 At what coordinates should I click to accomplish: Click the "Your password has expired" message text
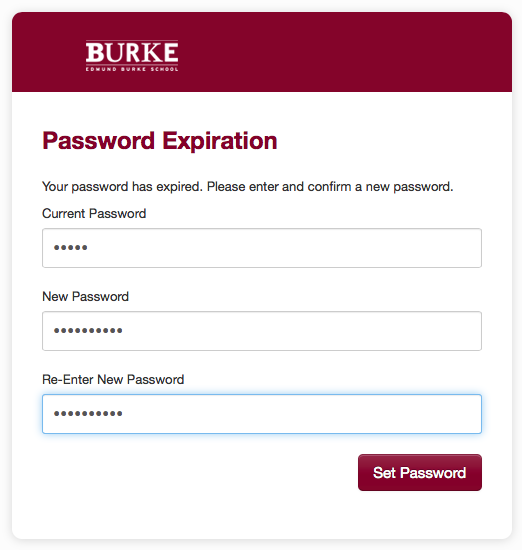point(248,187)
